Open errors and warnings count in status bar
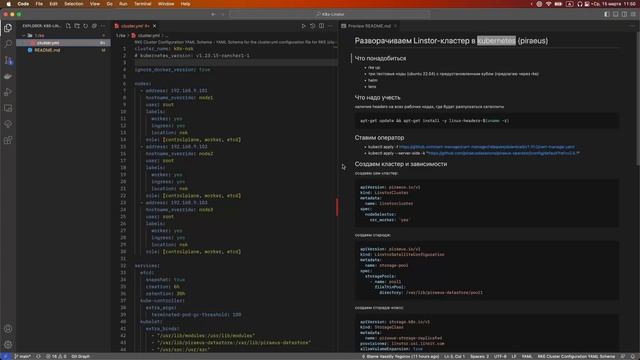 (x=56, y=357)
